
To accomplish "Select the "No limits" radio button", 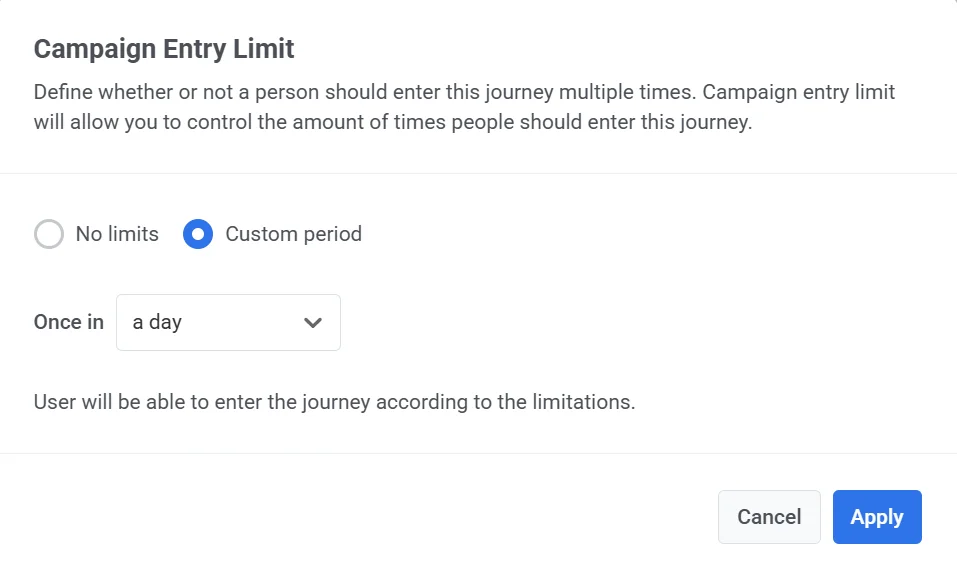I will pos(49,234).
